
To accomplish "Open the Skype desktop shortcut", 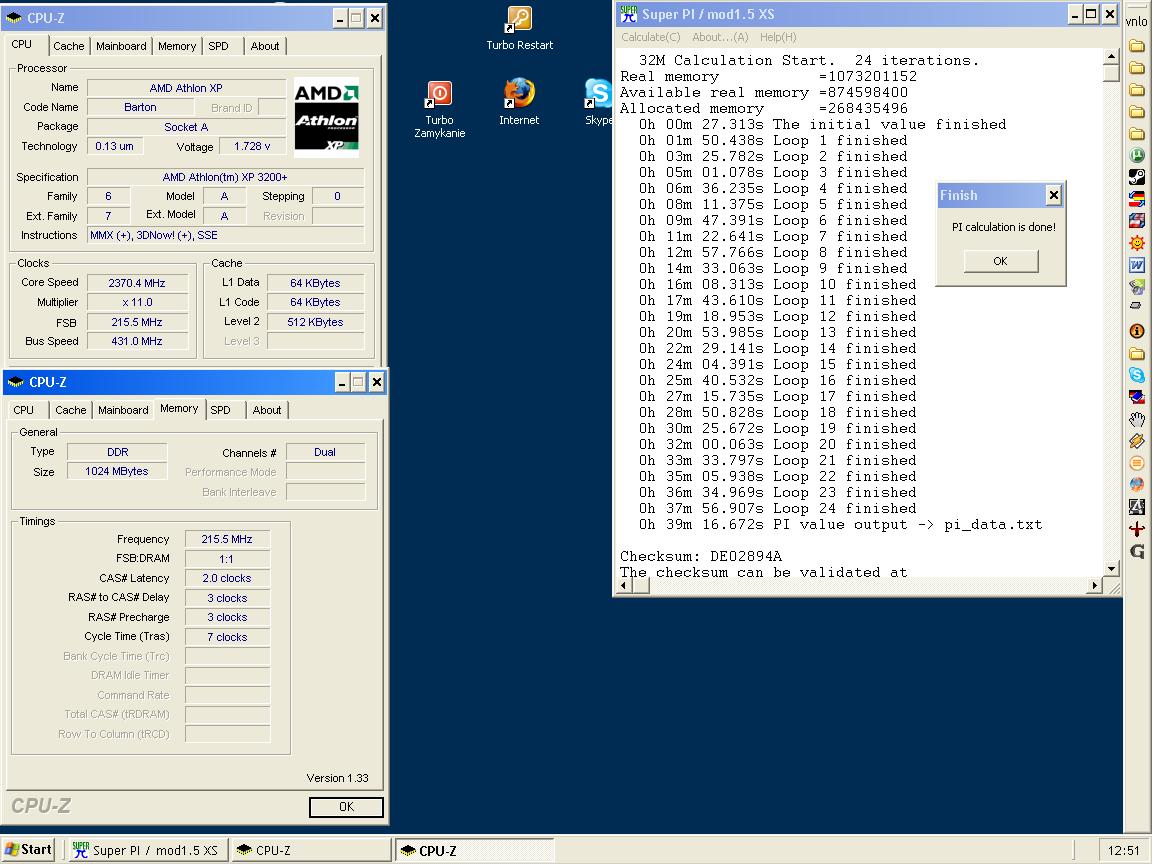I will (x=598, y=101).
